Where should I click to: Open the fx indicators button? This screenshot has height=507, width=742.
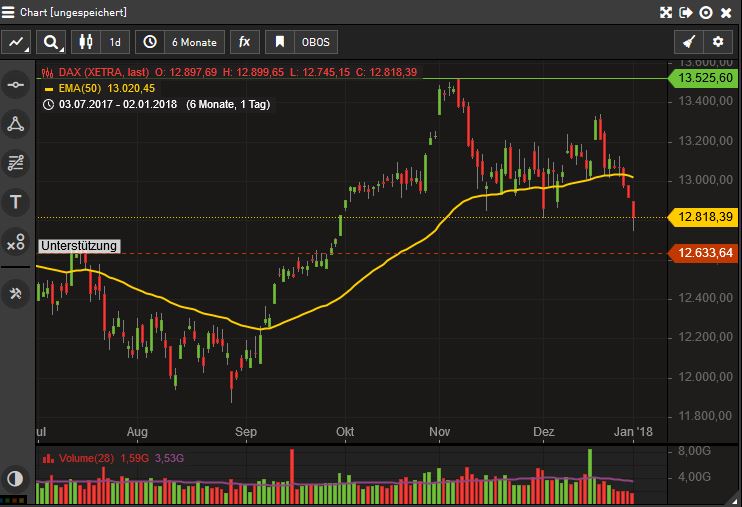[x=244, y=42]
